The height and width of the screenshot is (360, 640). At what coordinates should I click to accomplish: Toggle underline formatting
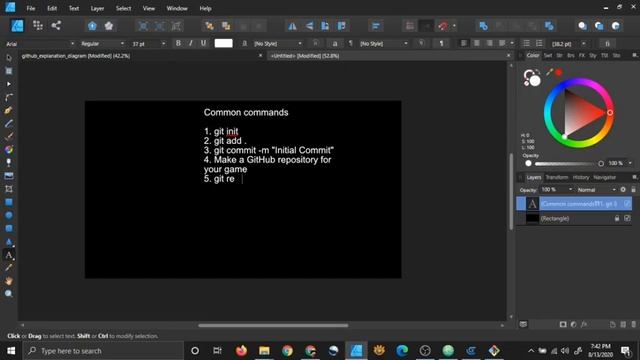tap(203, 43)
